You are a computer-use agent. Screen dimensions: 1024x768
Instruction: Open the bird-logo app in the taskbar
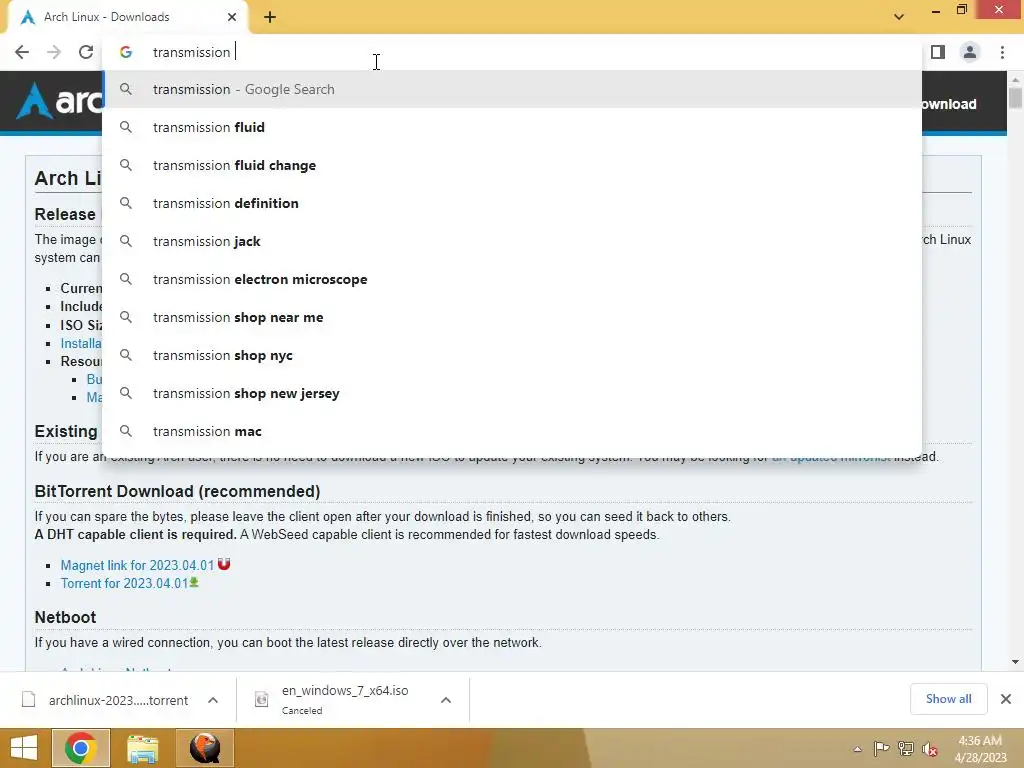pyautogui.click(x=205, y=748)
